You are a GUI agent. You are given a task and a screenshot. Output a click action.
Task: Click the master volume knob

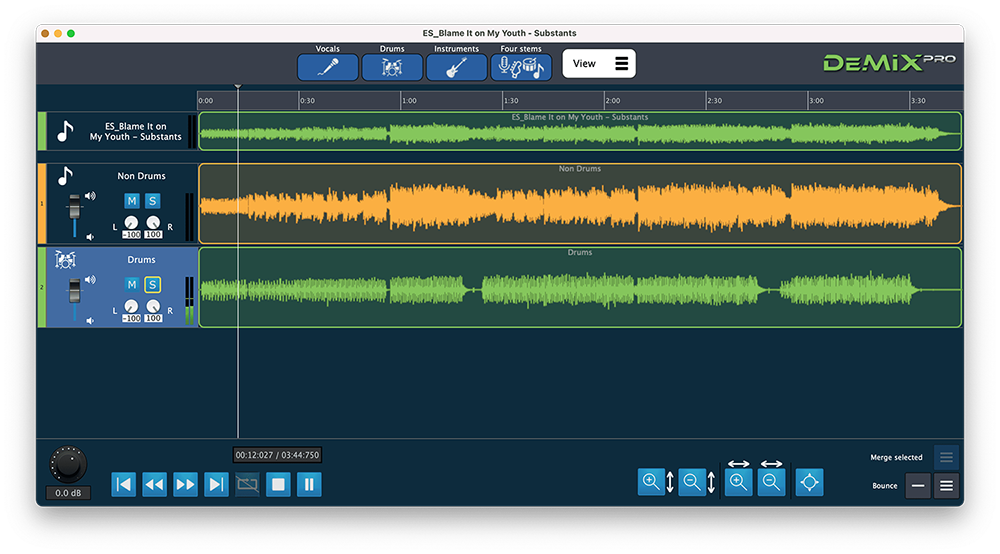pos(68,464)
